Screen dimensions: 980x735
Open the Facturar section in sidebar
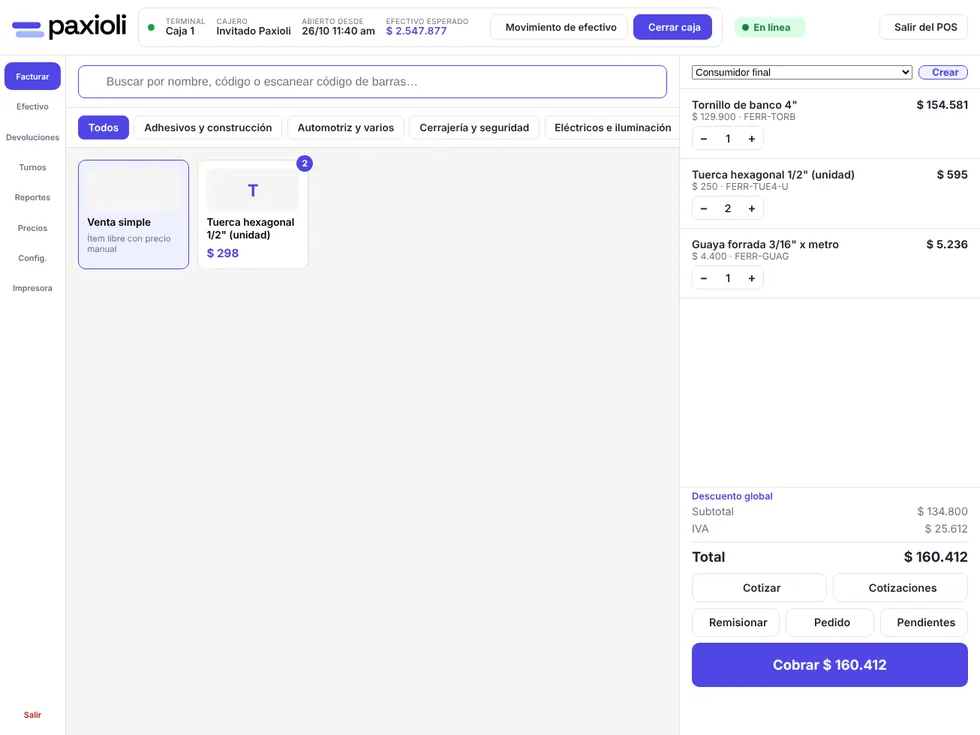32,76
